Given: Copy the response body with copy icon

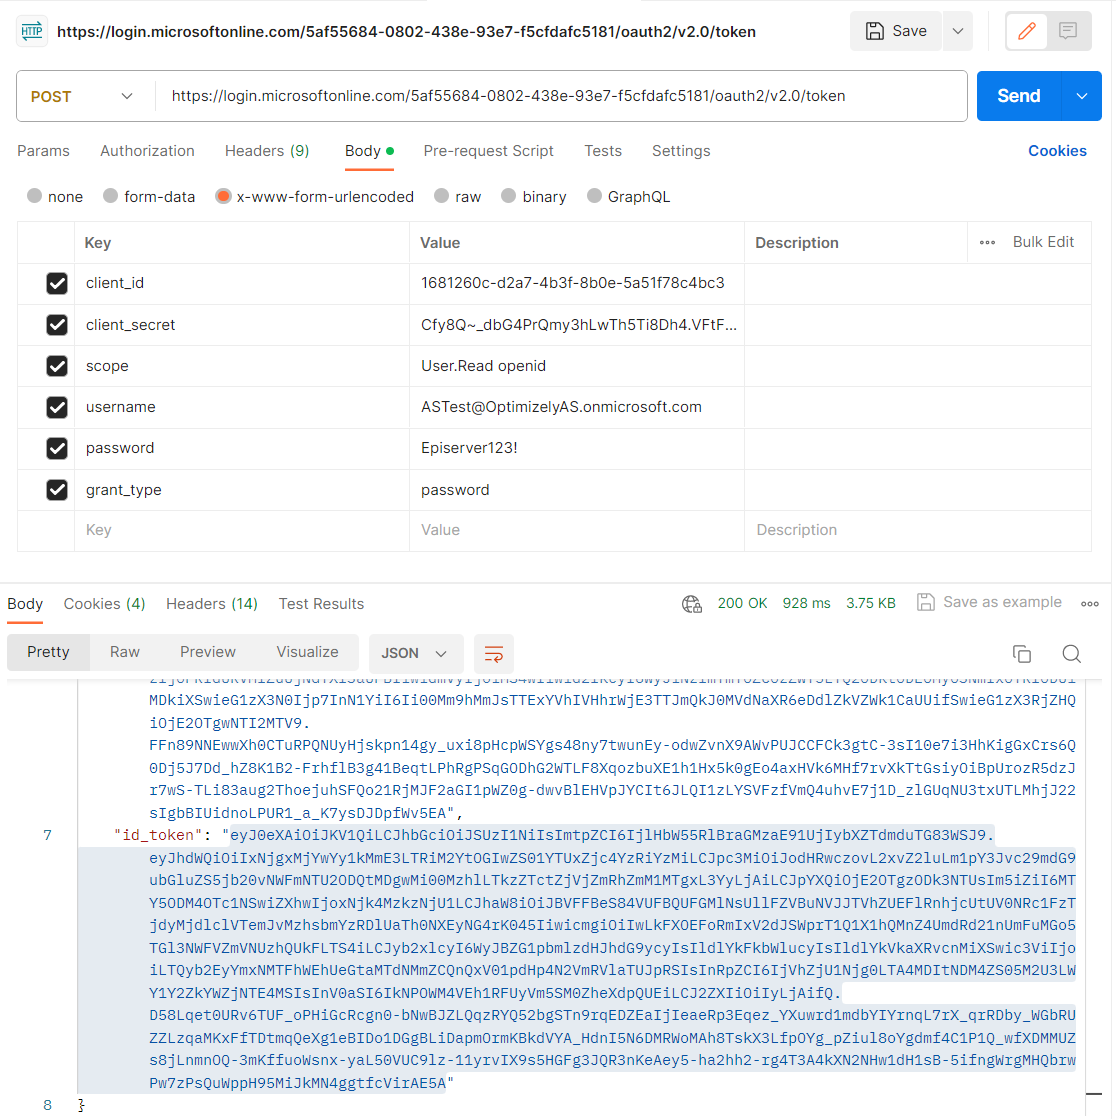Looking at the screenshot, I should click(x=1021, y=654).
